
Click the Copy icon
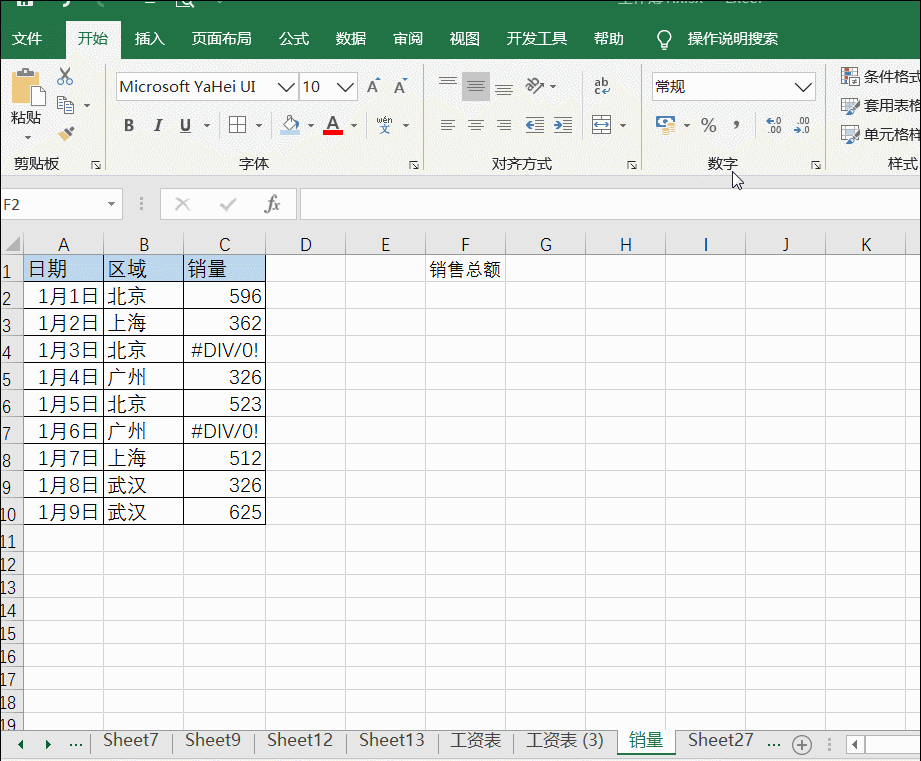[x=65, y=105]
